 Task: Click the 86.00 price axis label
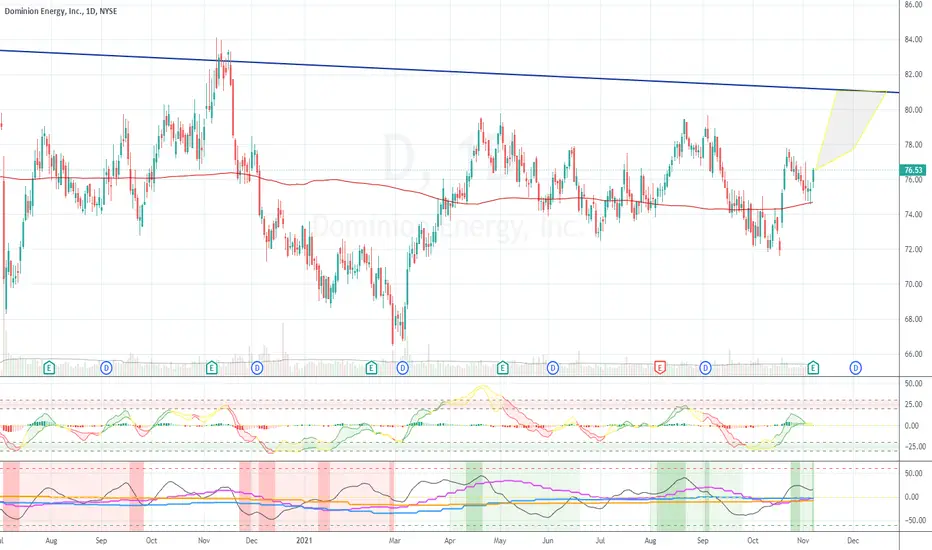click(x=913, y=4)
